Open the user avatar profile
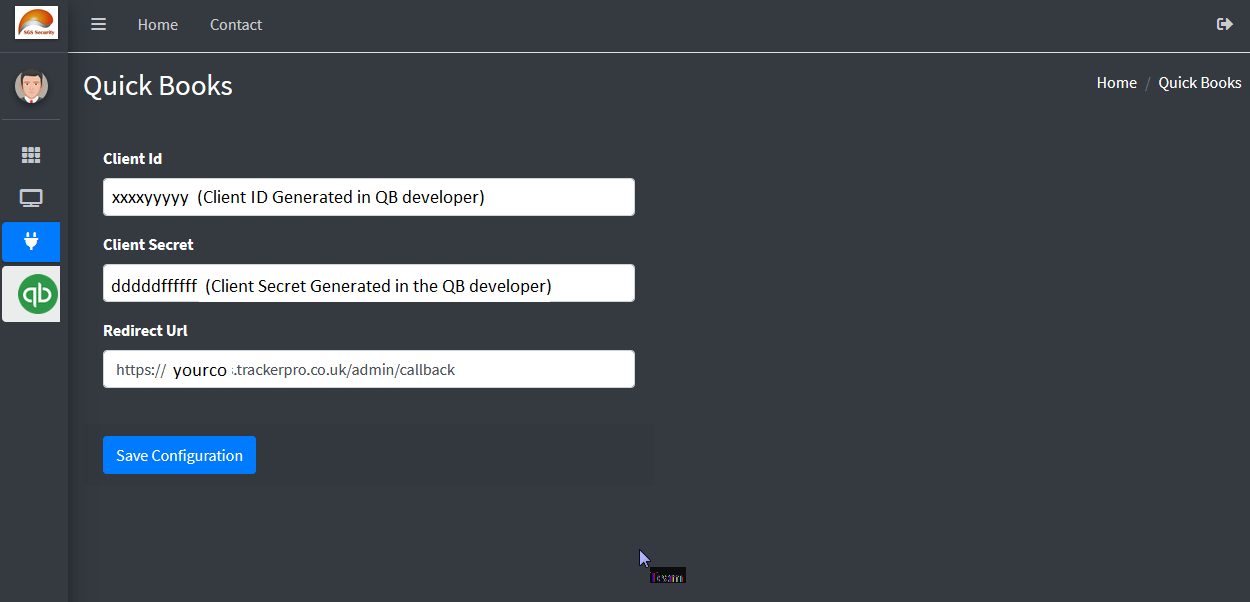 click(x=31, y=86)
